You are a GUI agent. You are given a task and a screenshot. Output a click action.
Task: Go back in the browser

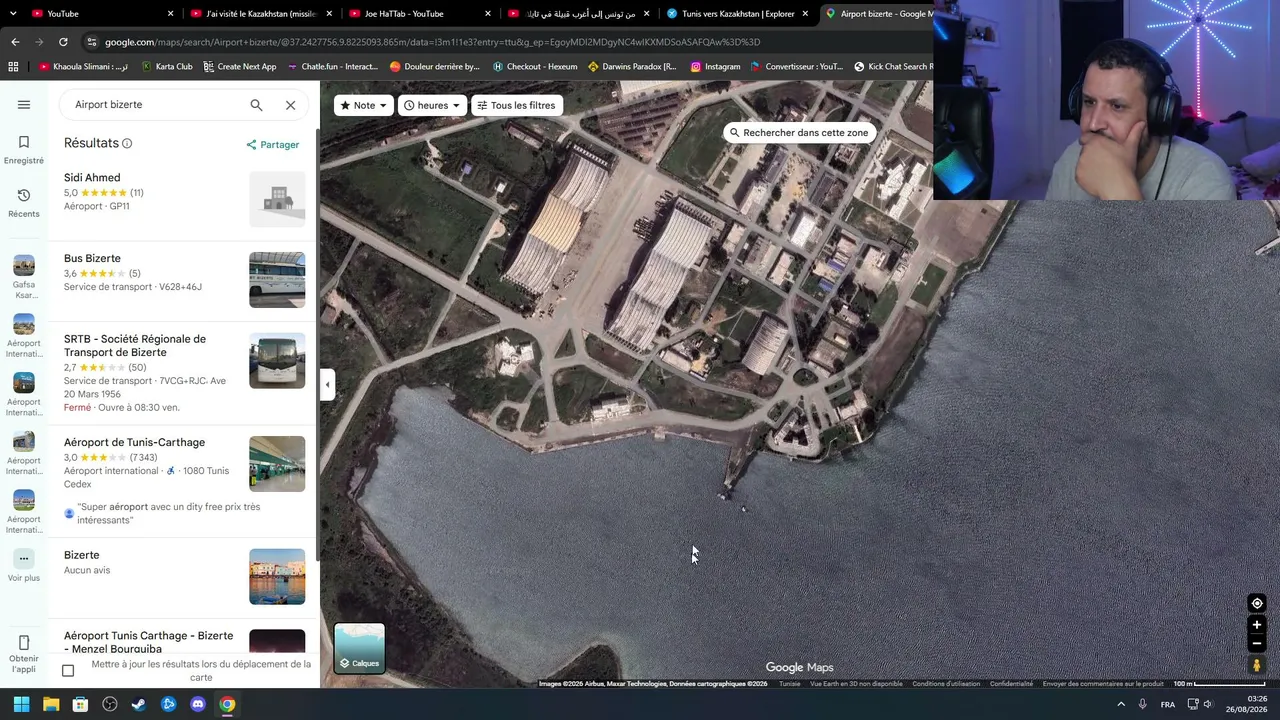tap(15, 42)
